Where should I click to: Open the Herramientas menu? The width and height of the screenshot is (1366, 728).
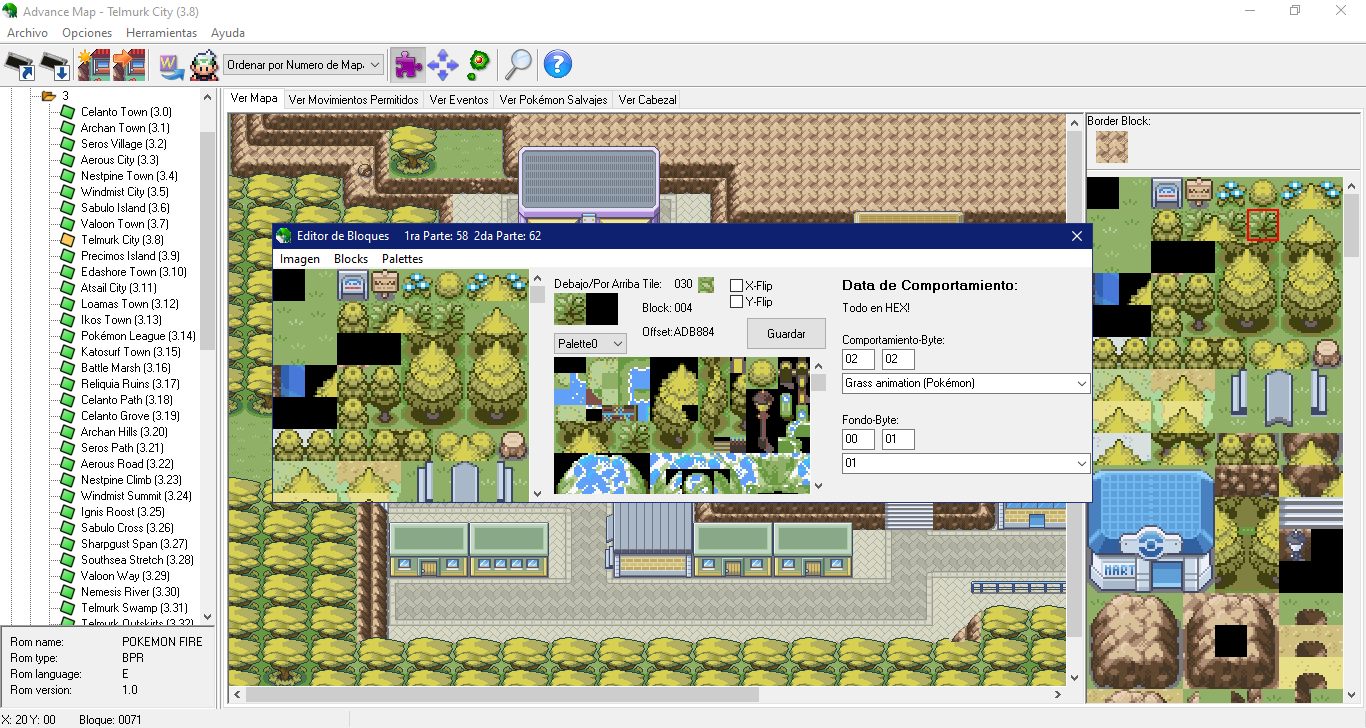[x=161, y=33]
